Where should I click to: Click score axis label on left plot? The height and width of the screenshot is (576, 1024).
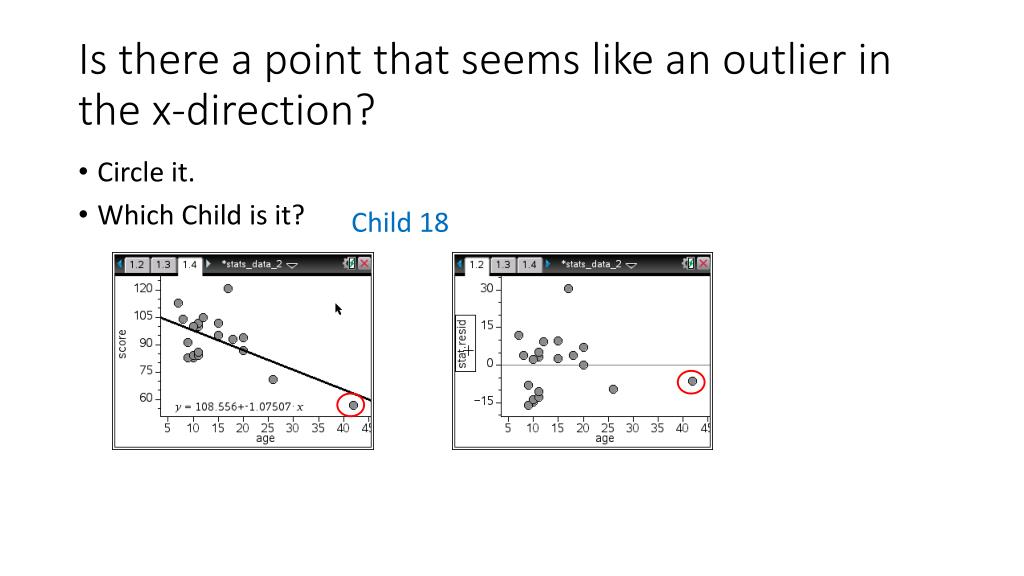[x=122, y=344]
